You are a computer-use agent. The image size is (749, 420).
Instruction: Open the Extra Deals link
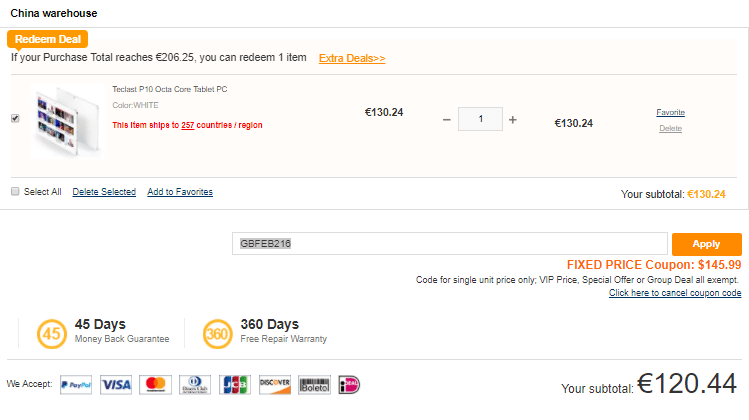pos(352,58)
